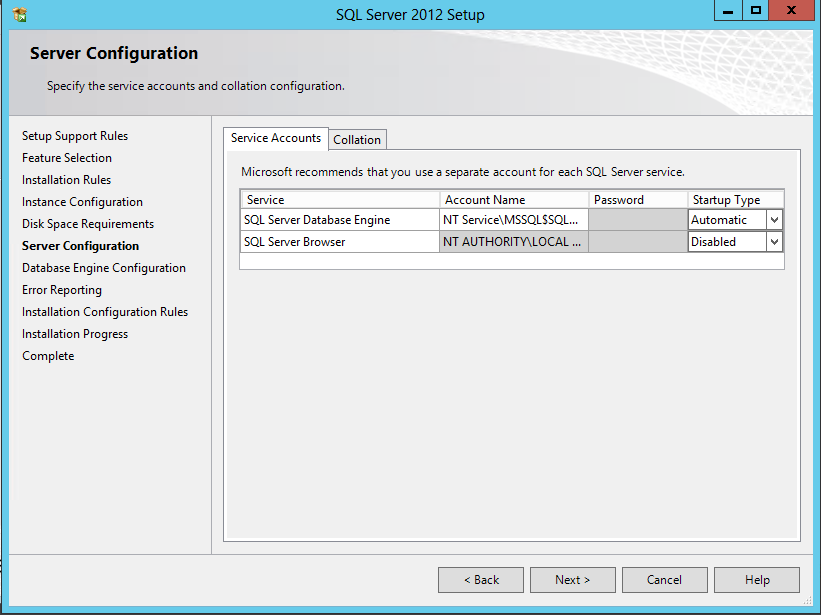Select the Service Accounts tab
The height and width of the screenshot is (615, 821).
coord(276,138)
